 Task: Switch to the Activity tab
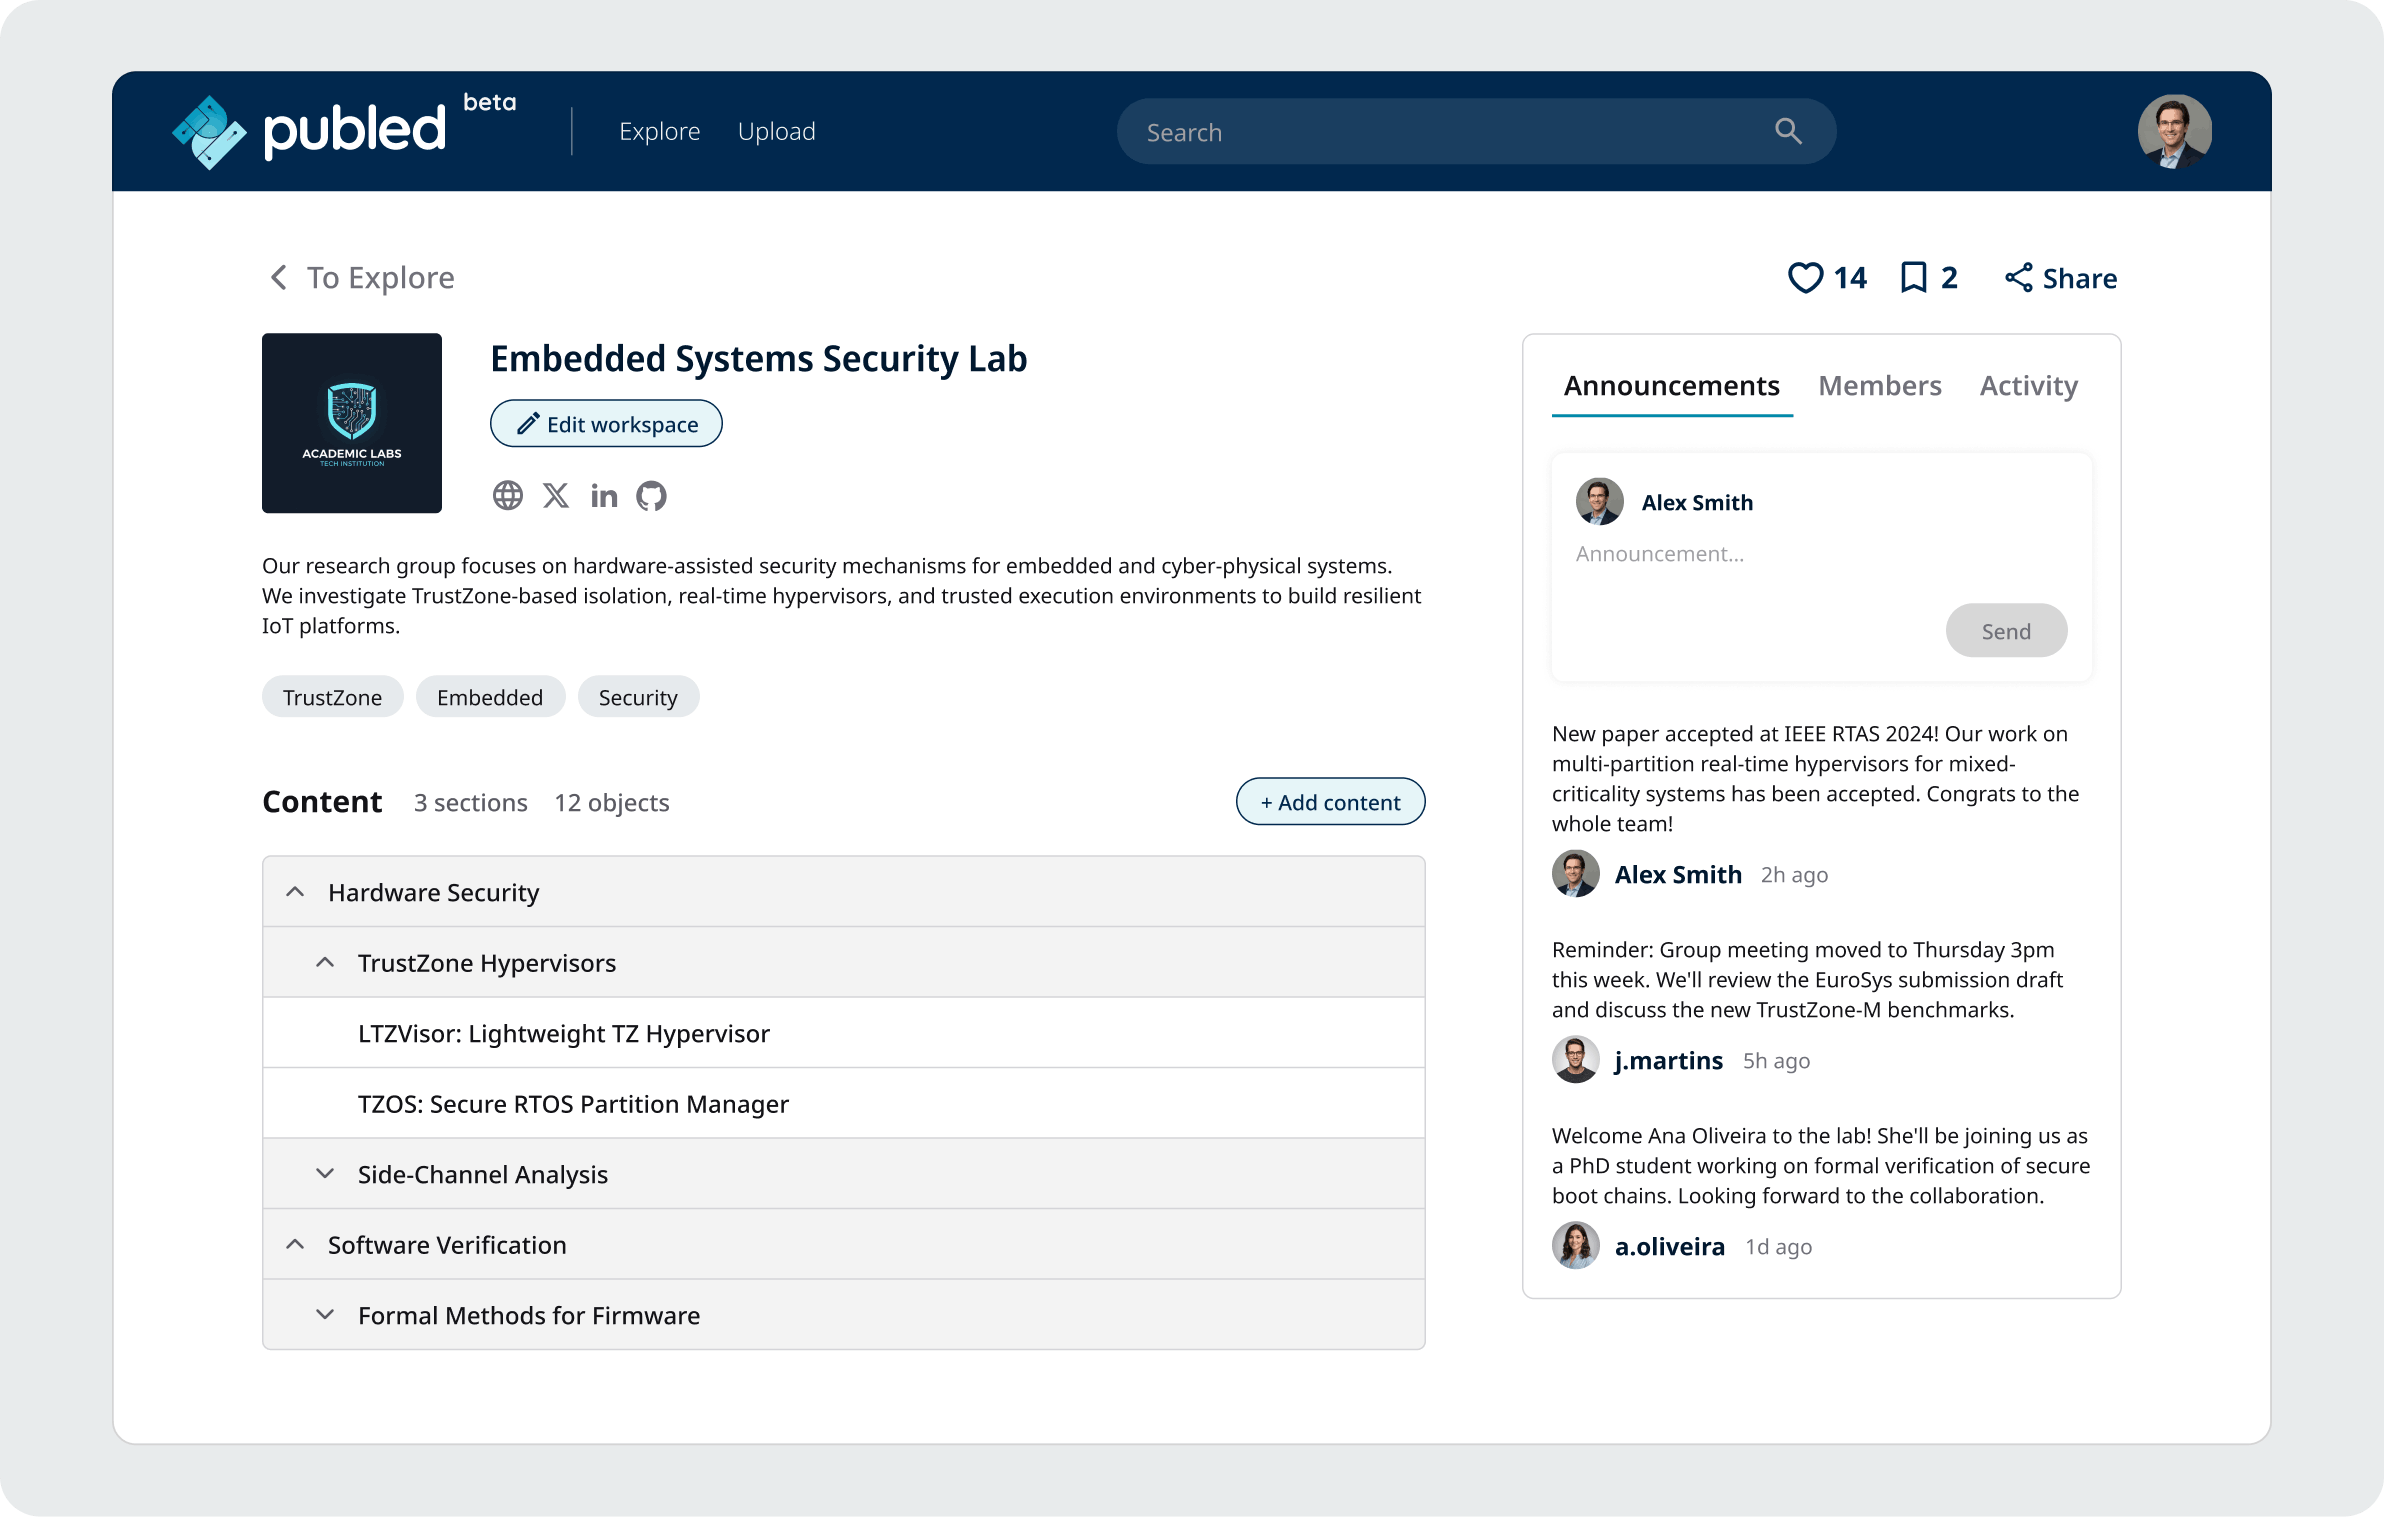pos(2028,385)
